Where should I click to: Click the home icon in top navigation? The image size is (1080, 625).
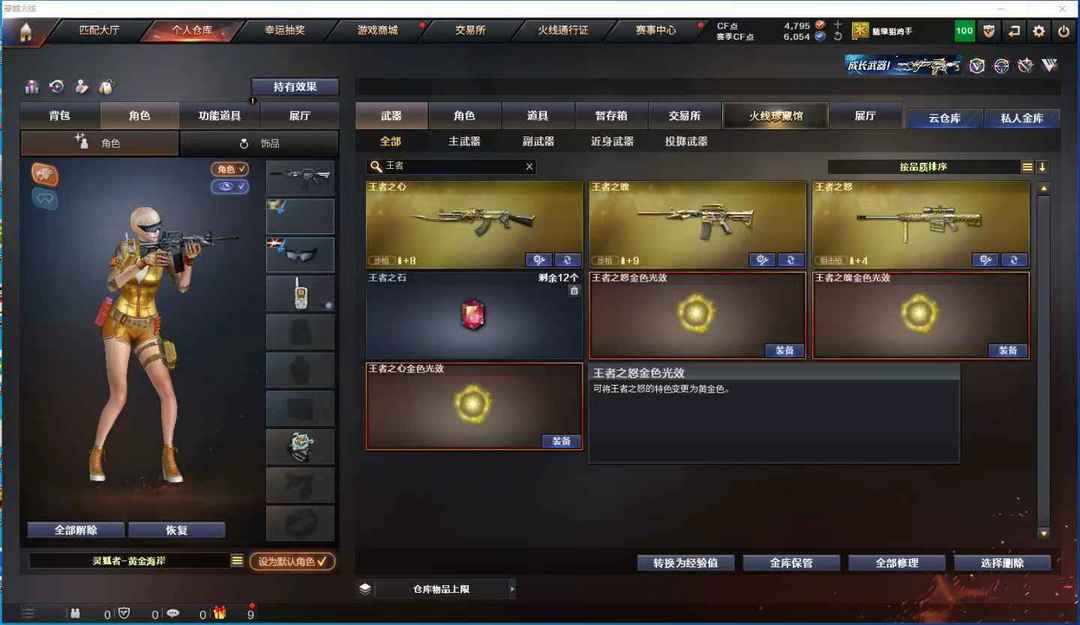(25, 32)
